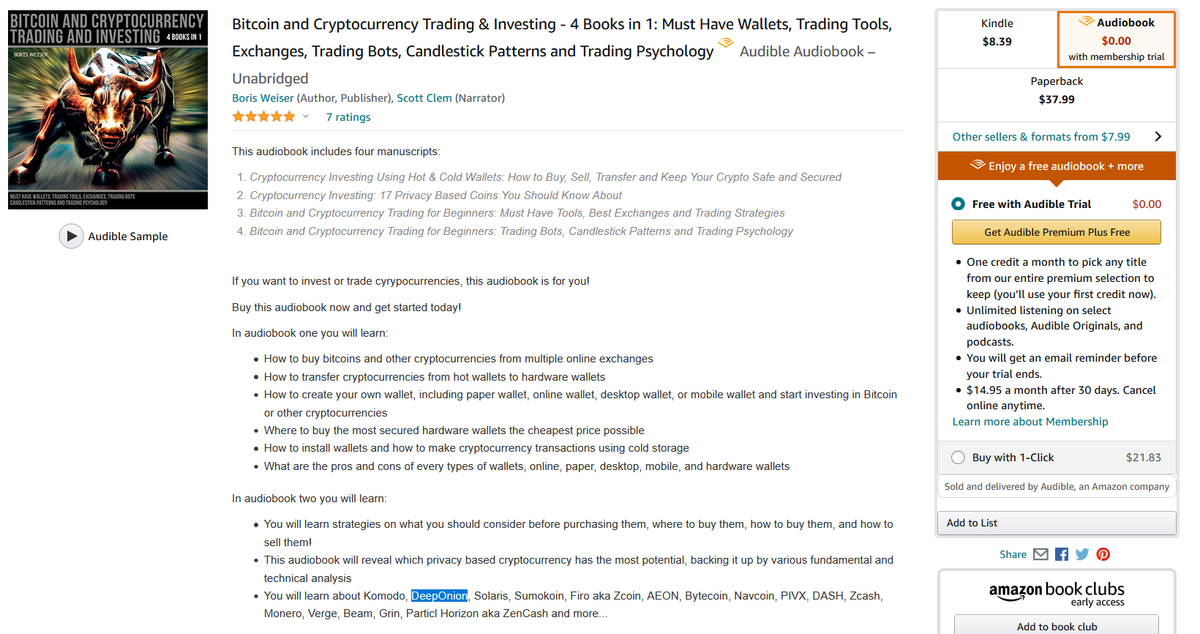Viewport: 1200px width, 634px height.
Task: Open the star ratings dropdown arrow
Action: click(306, 117)
